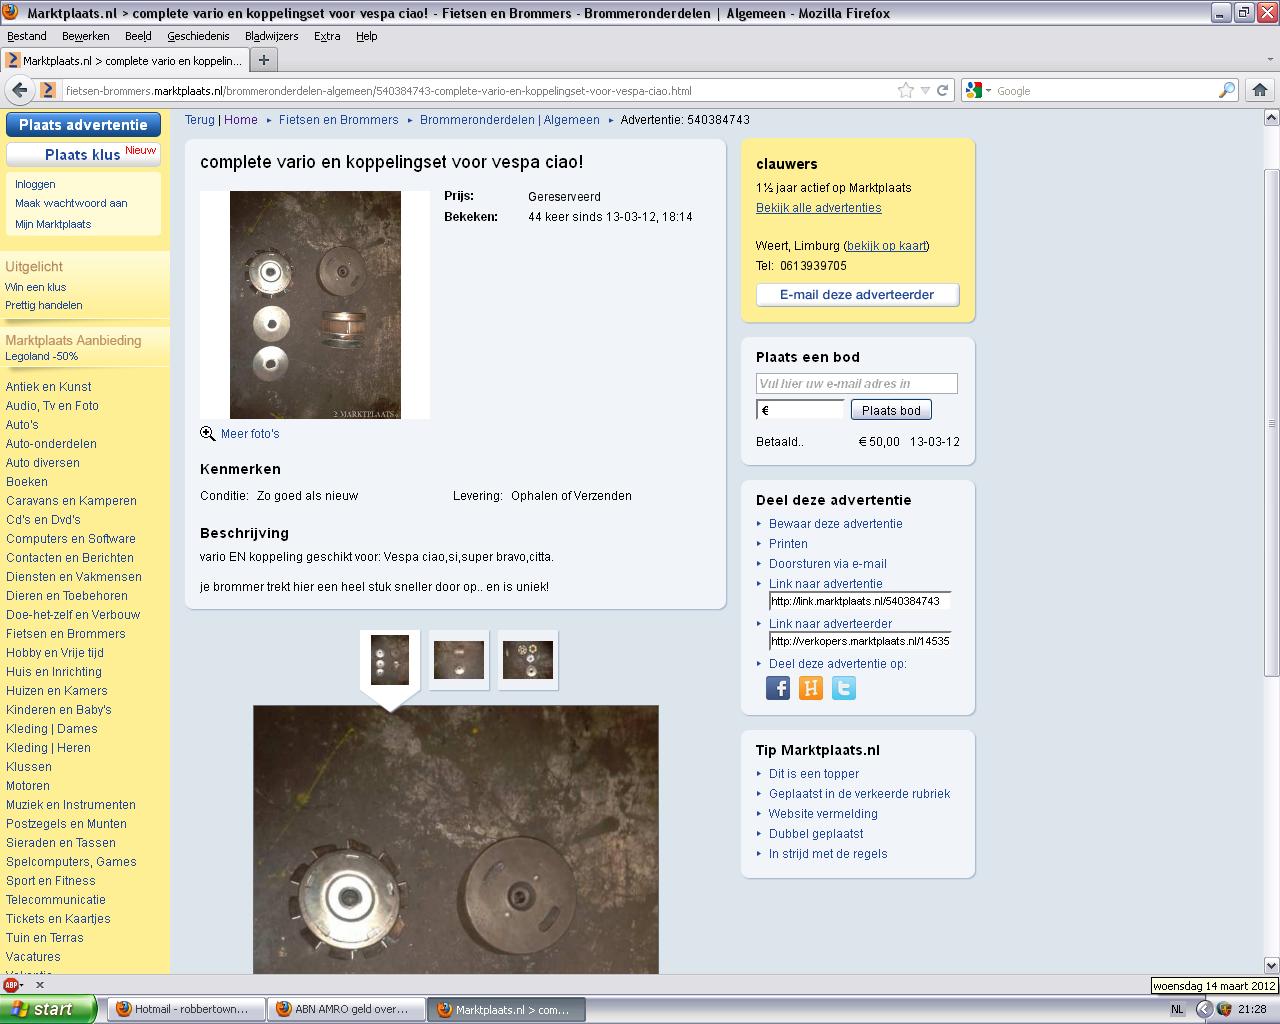Viewport: 1280px width, 1024px height.
Task: Open the Bekijk alle advertenties link
Action: pos(818,208)
